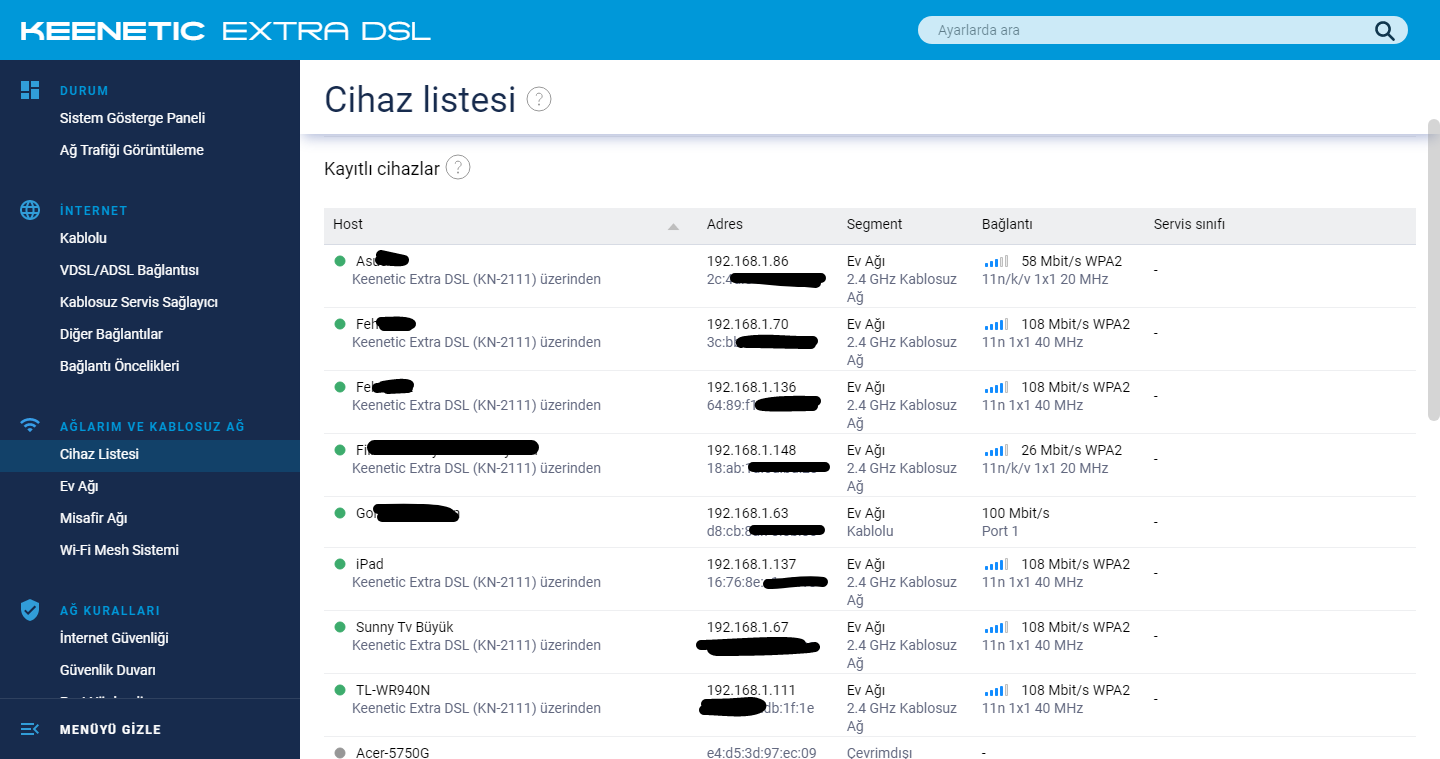1440x759 pixels.
Task: Click the Çevrimdışı status text
Action: tap(880, 752)
